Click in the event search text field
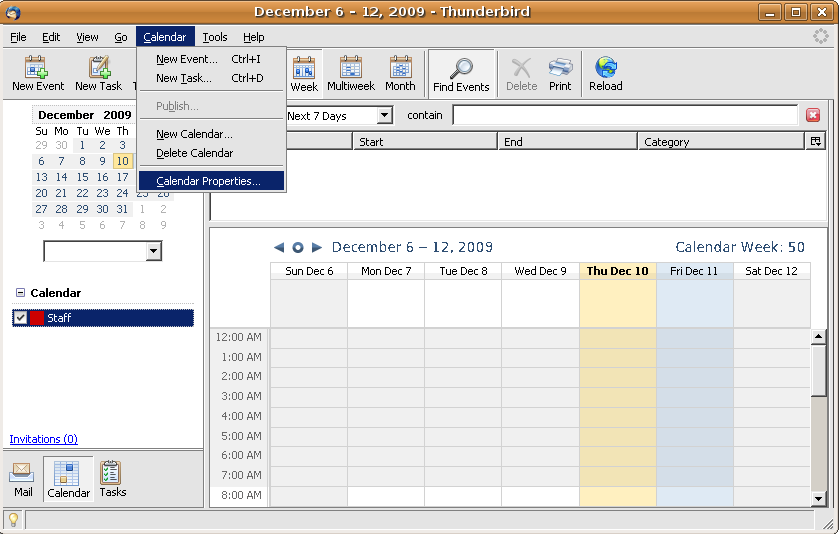 [x=626, y=115]
